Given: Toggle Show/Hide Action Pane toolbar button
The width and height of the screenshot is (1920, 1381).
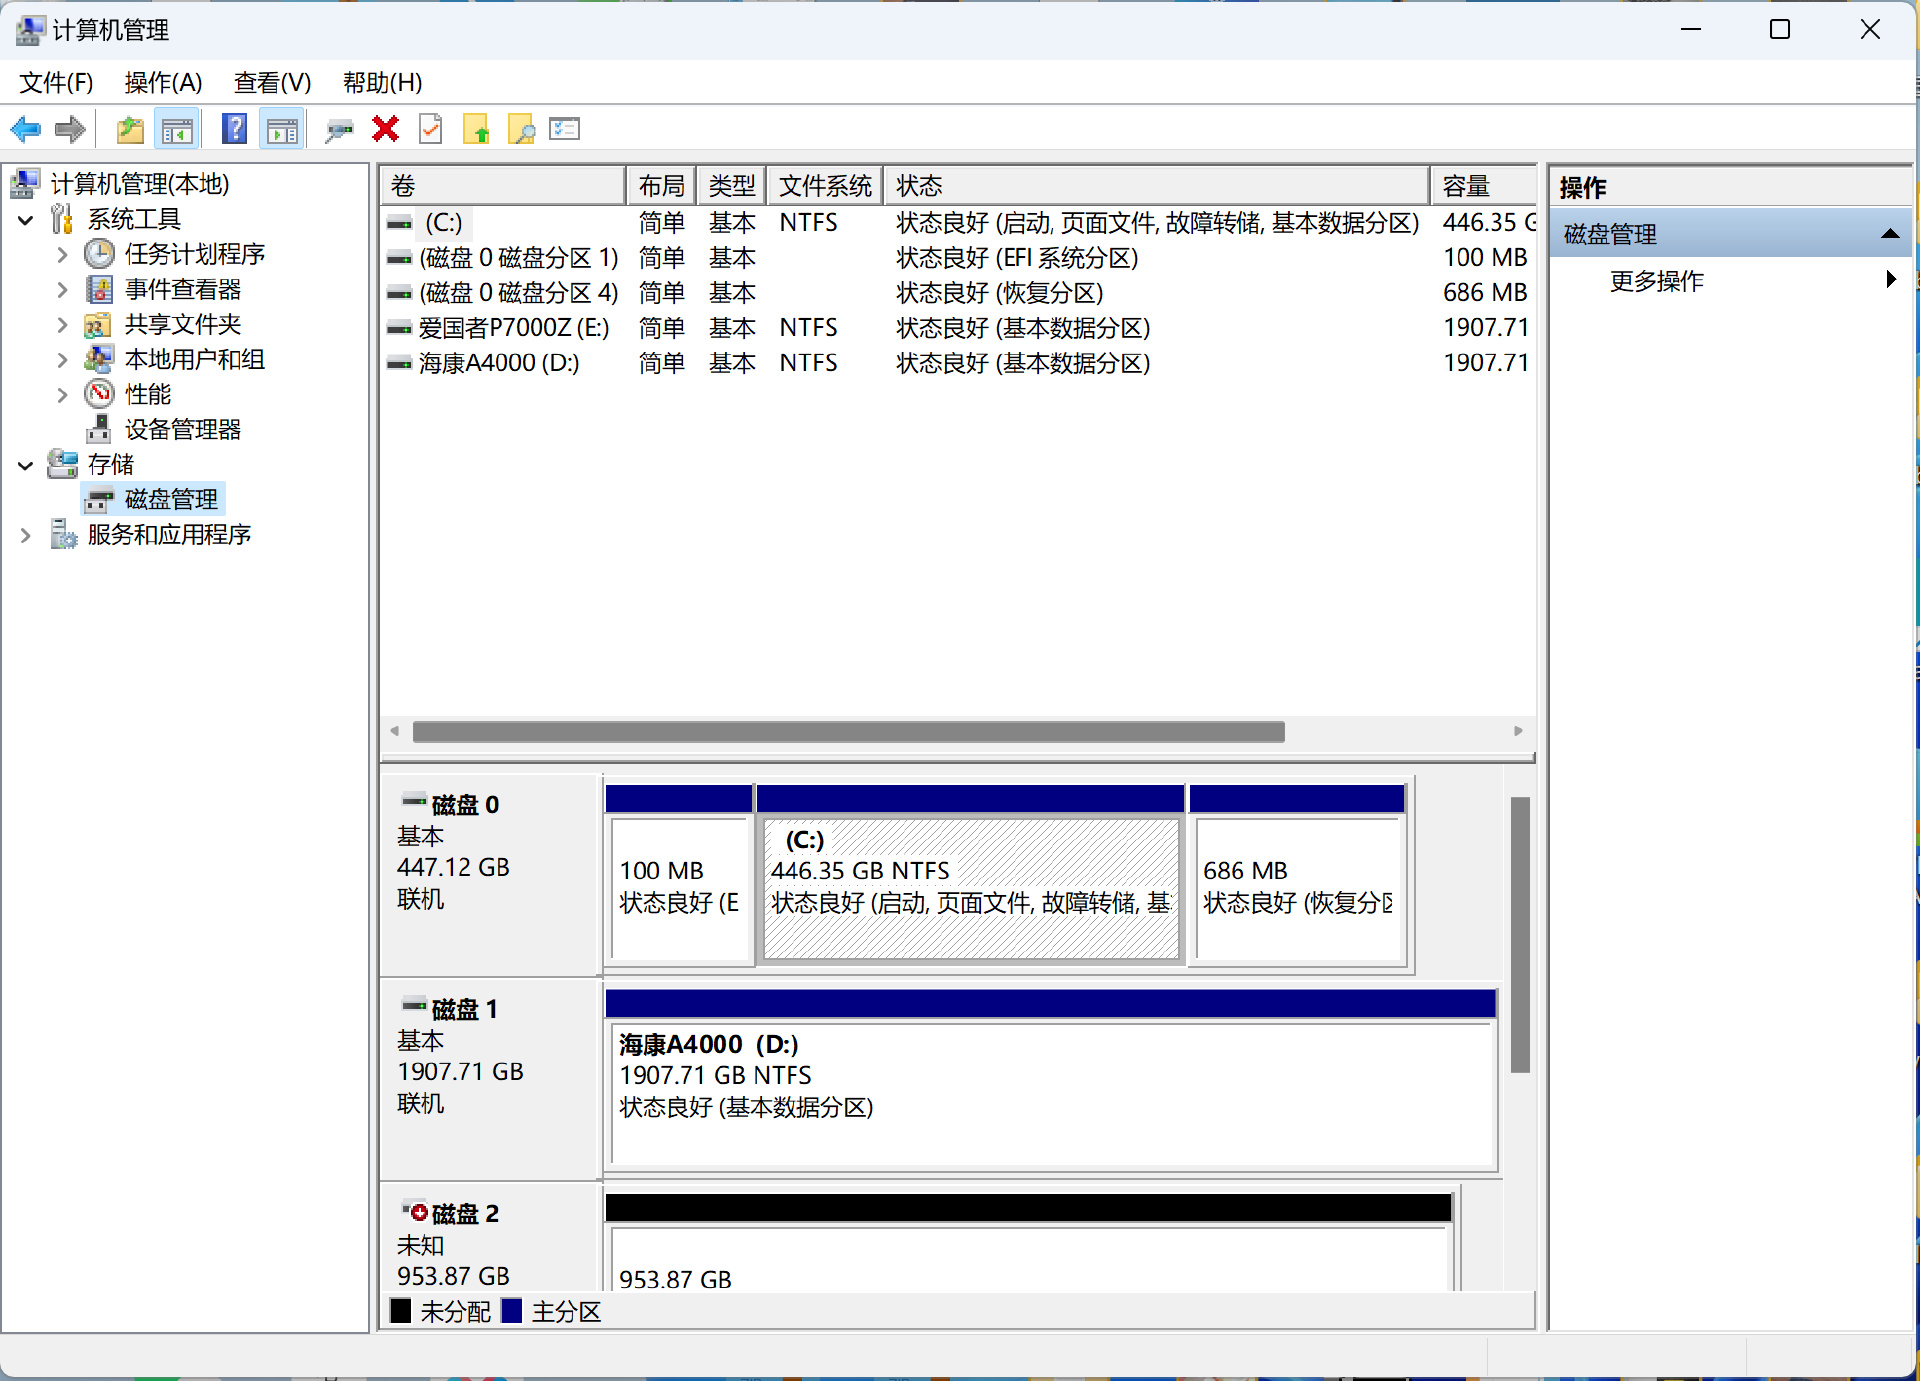Looking at the screenshot, I should coord(282,129).
